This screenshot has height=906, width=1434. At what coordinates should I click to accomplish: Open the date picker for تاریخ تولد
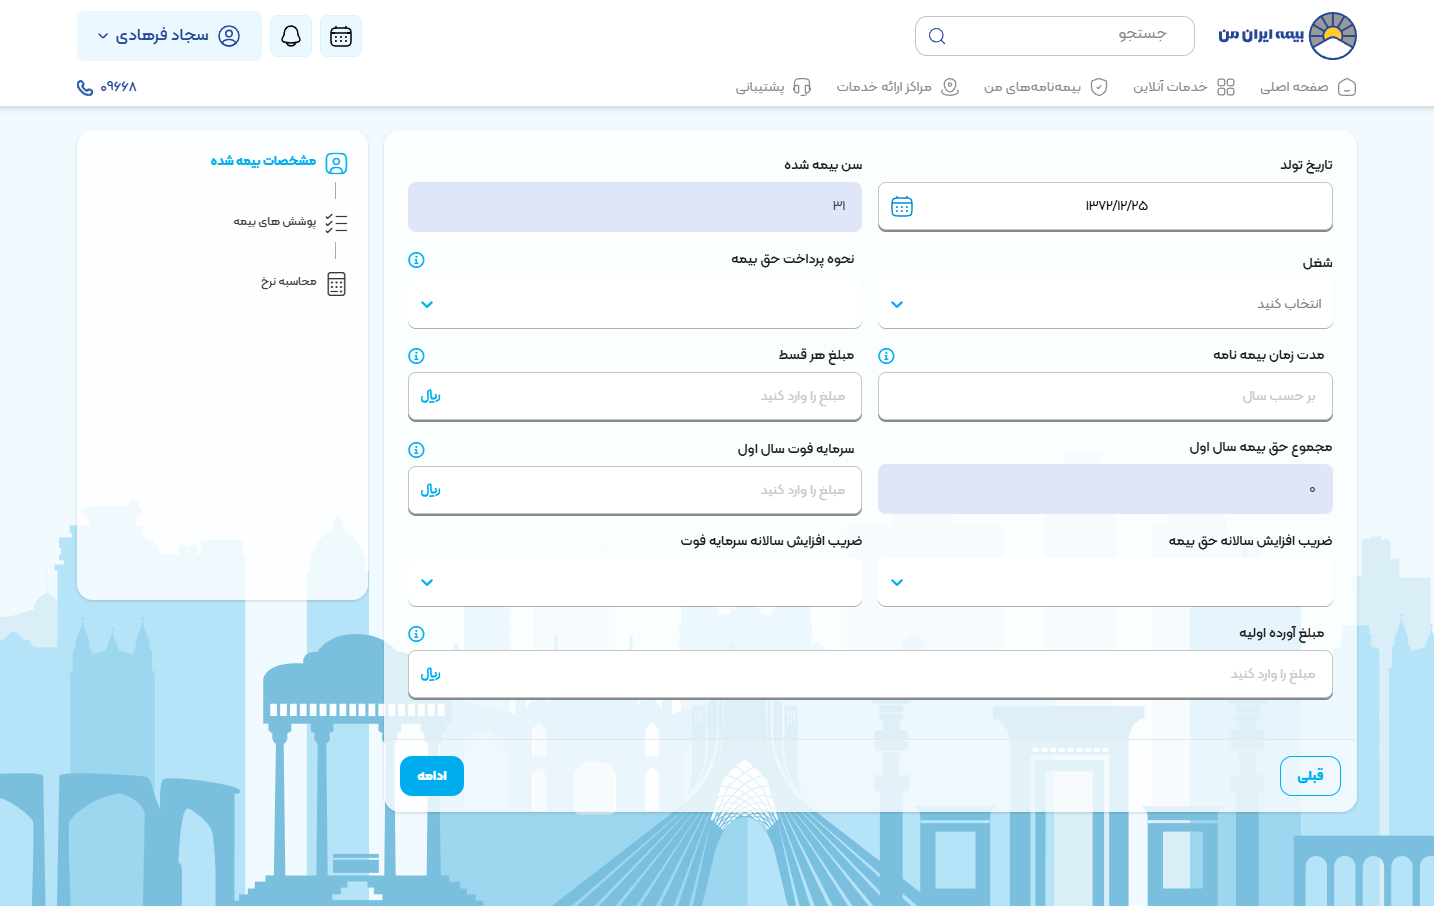tap(902, 206)
